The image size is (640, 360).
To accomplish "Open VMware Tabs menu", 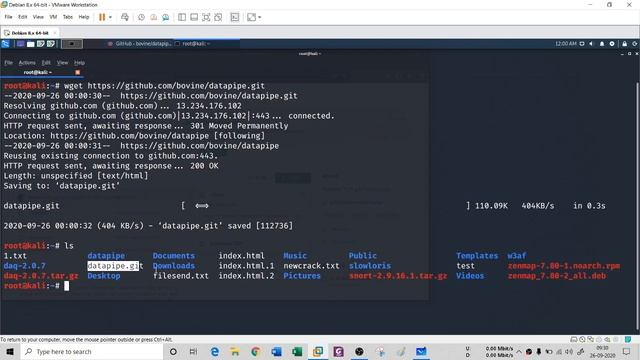I will coord(68,17).
